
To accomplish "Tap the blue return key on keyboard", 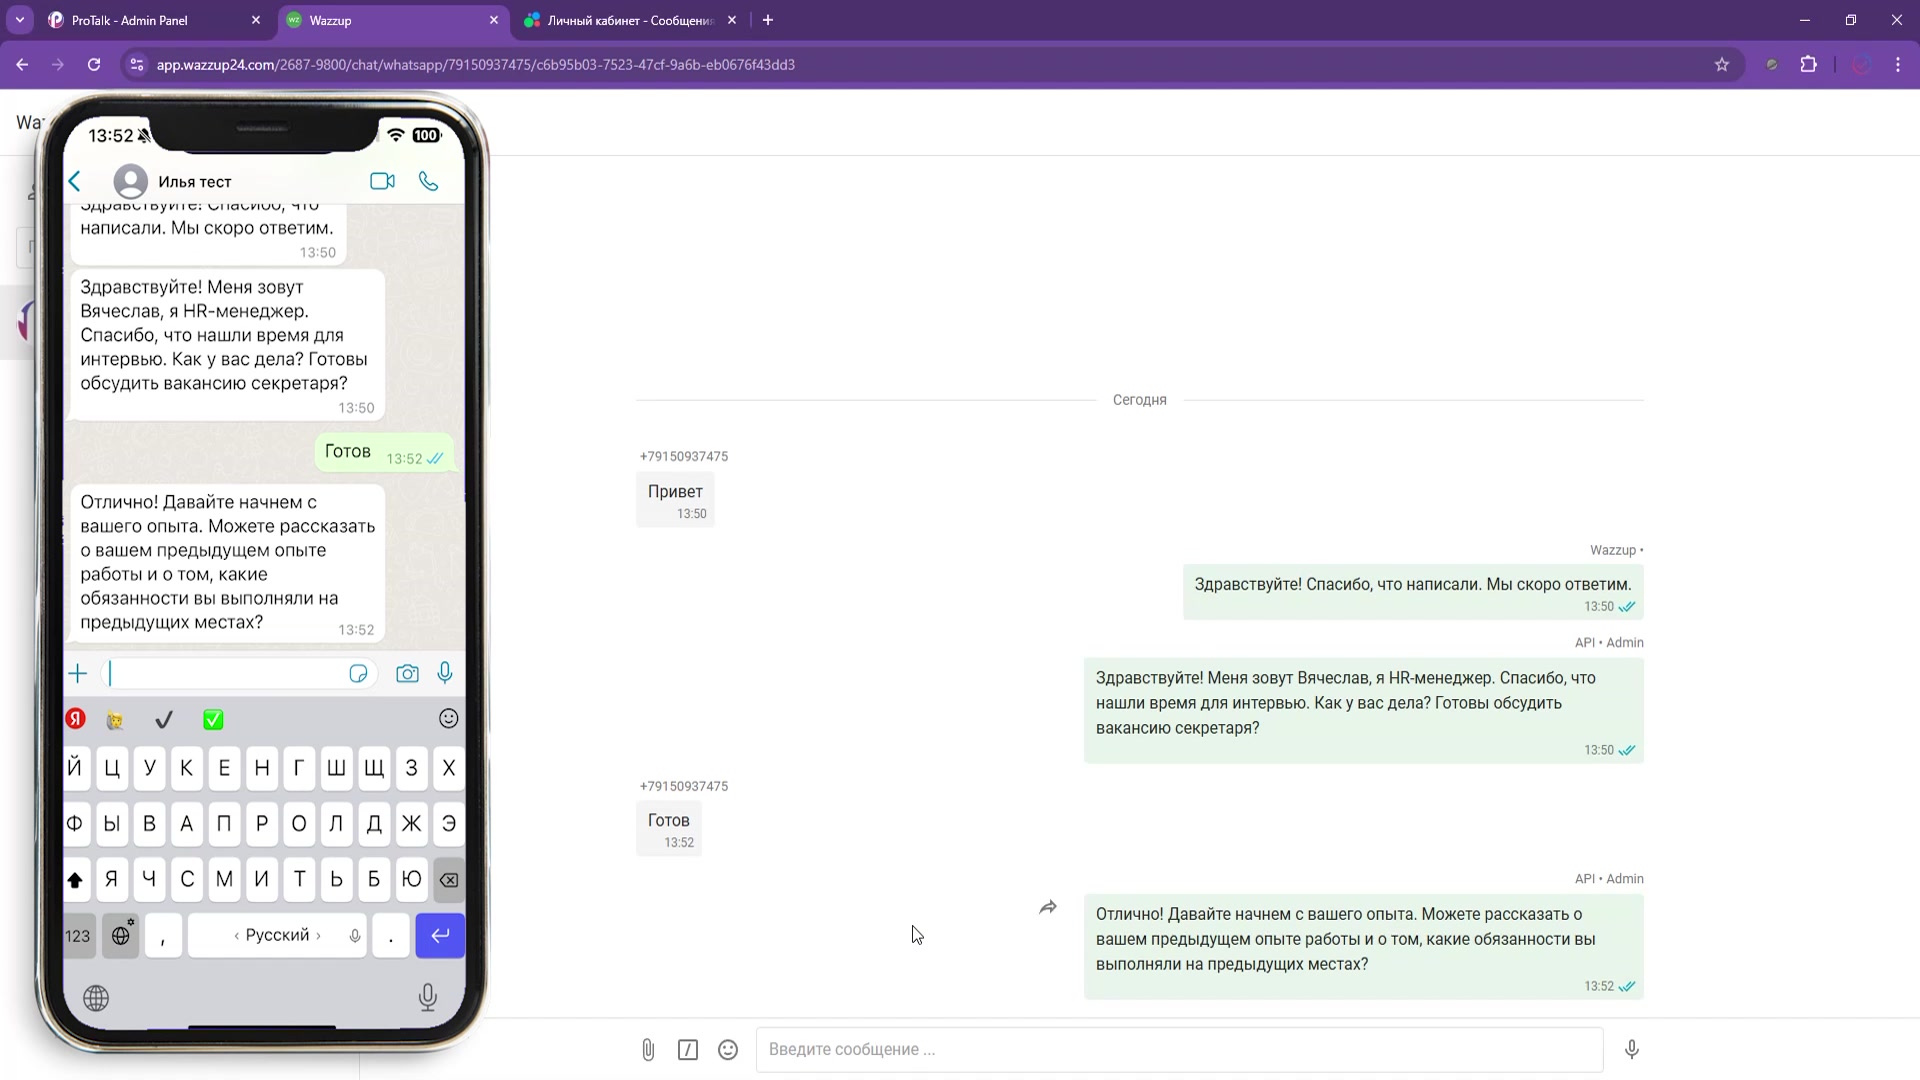I will pos(440,936).
